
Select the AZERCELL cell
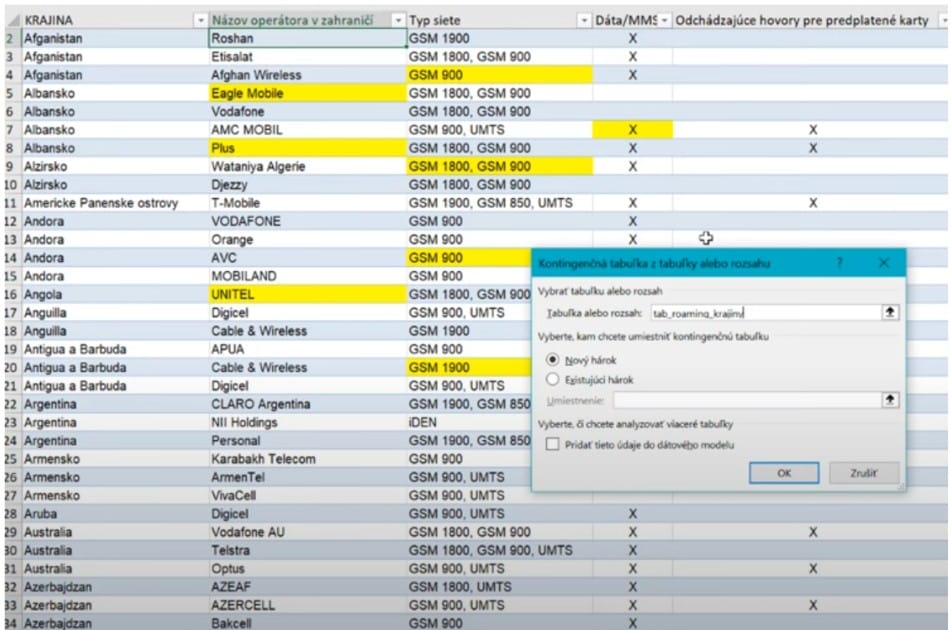click(308, 605)
